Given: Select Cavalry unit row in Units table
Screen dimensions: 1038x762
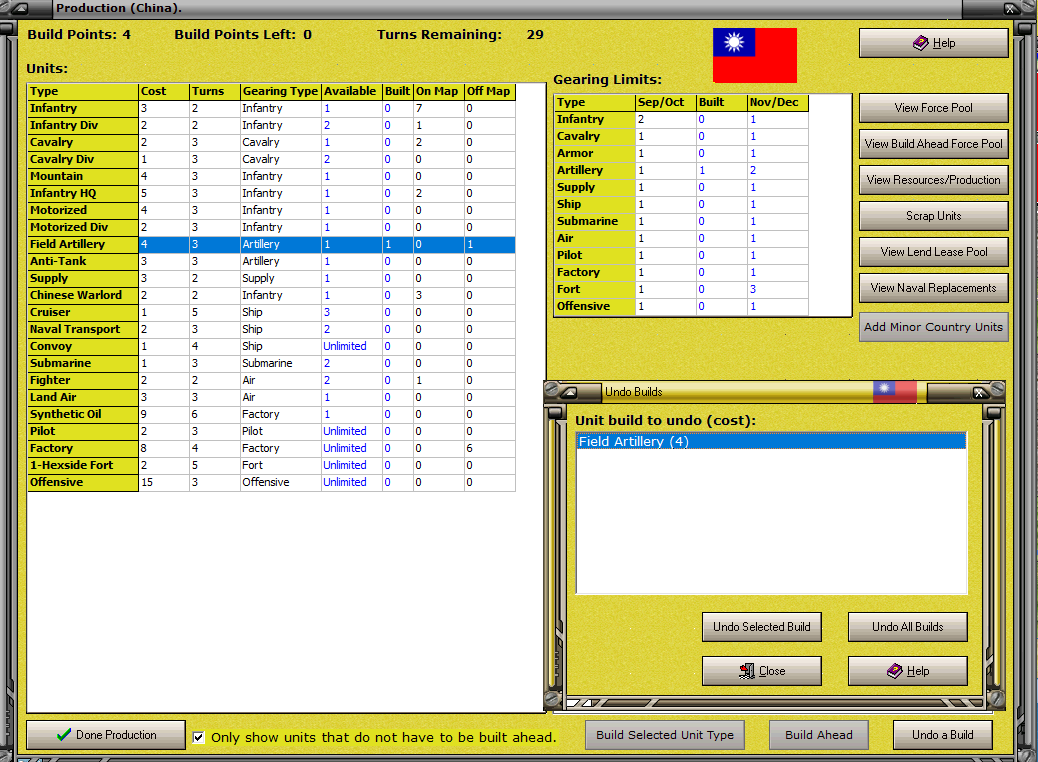Looking at the screenshot, I should pos(271,142).
